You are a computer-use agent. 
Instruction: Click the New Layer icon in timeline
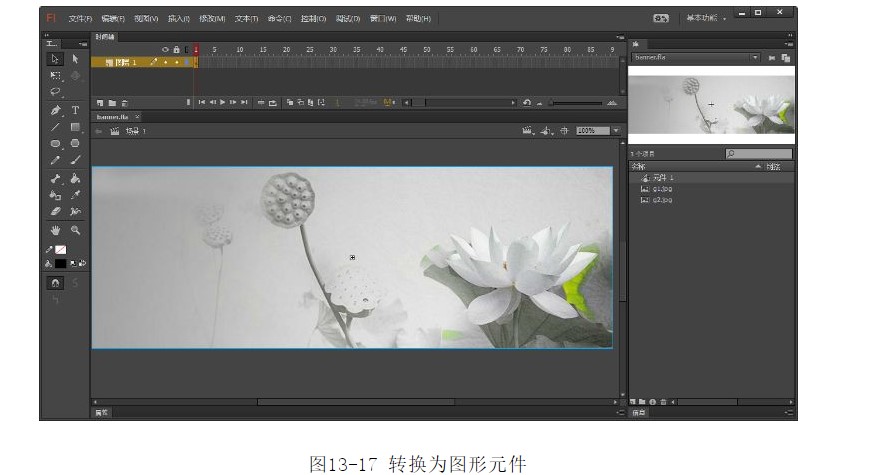pos(99,102)
